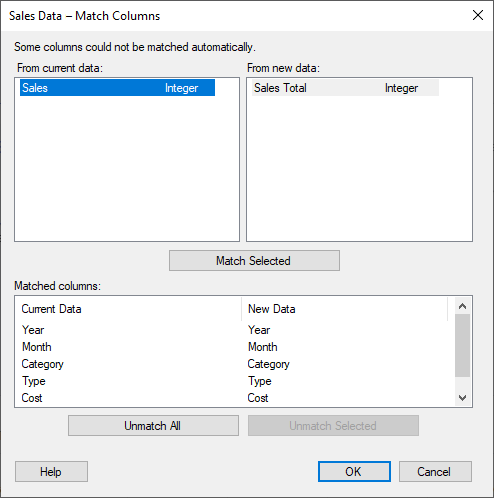Image resolution: width=494 pixels, height=498 pixels.
Task: Click the Unmatch All button
Action: (x=153, y=426)
